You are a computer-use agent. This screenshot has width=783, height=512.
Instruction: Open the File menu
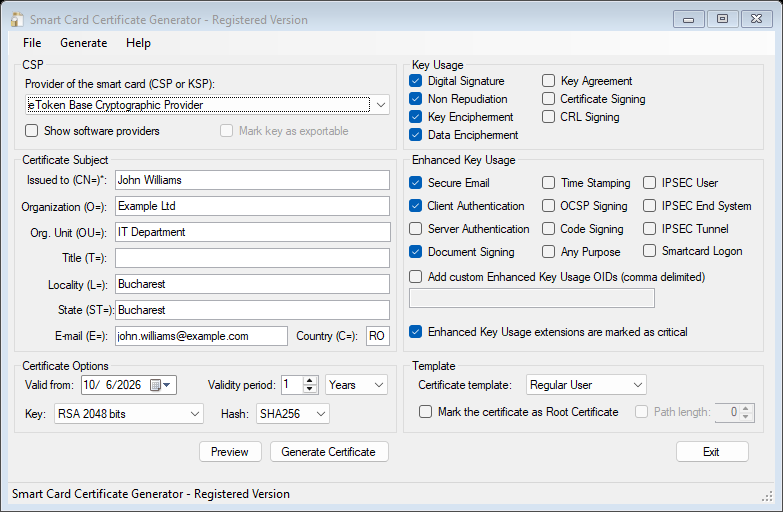32,43
